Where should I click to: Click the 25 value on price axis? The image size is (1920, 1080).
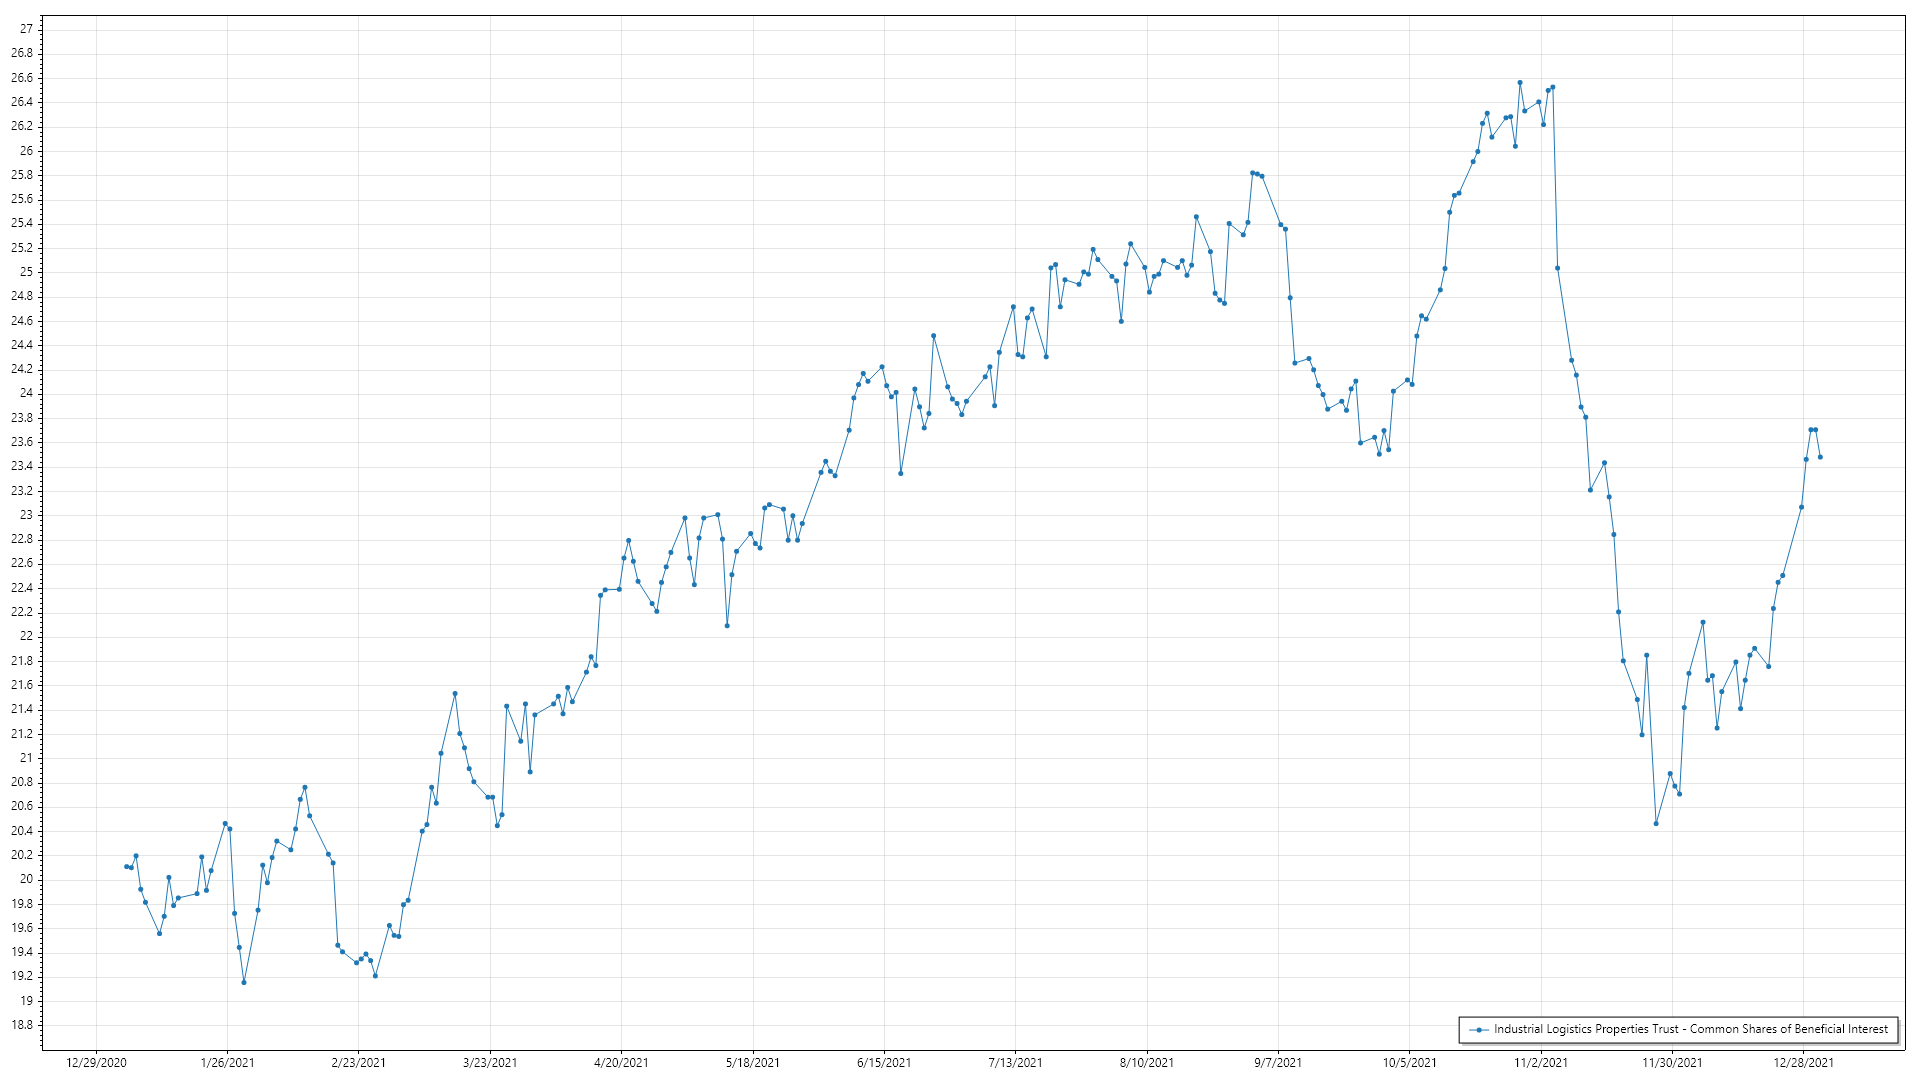pyautogui.click(x=26, y=272)
